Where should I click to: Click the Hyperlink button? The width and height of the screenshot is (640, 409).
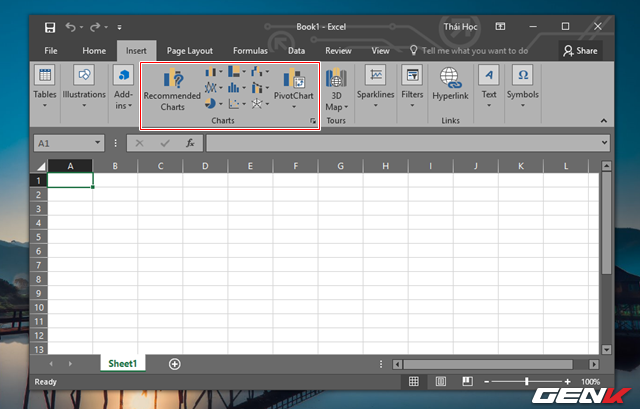pos(450,84)
